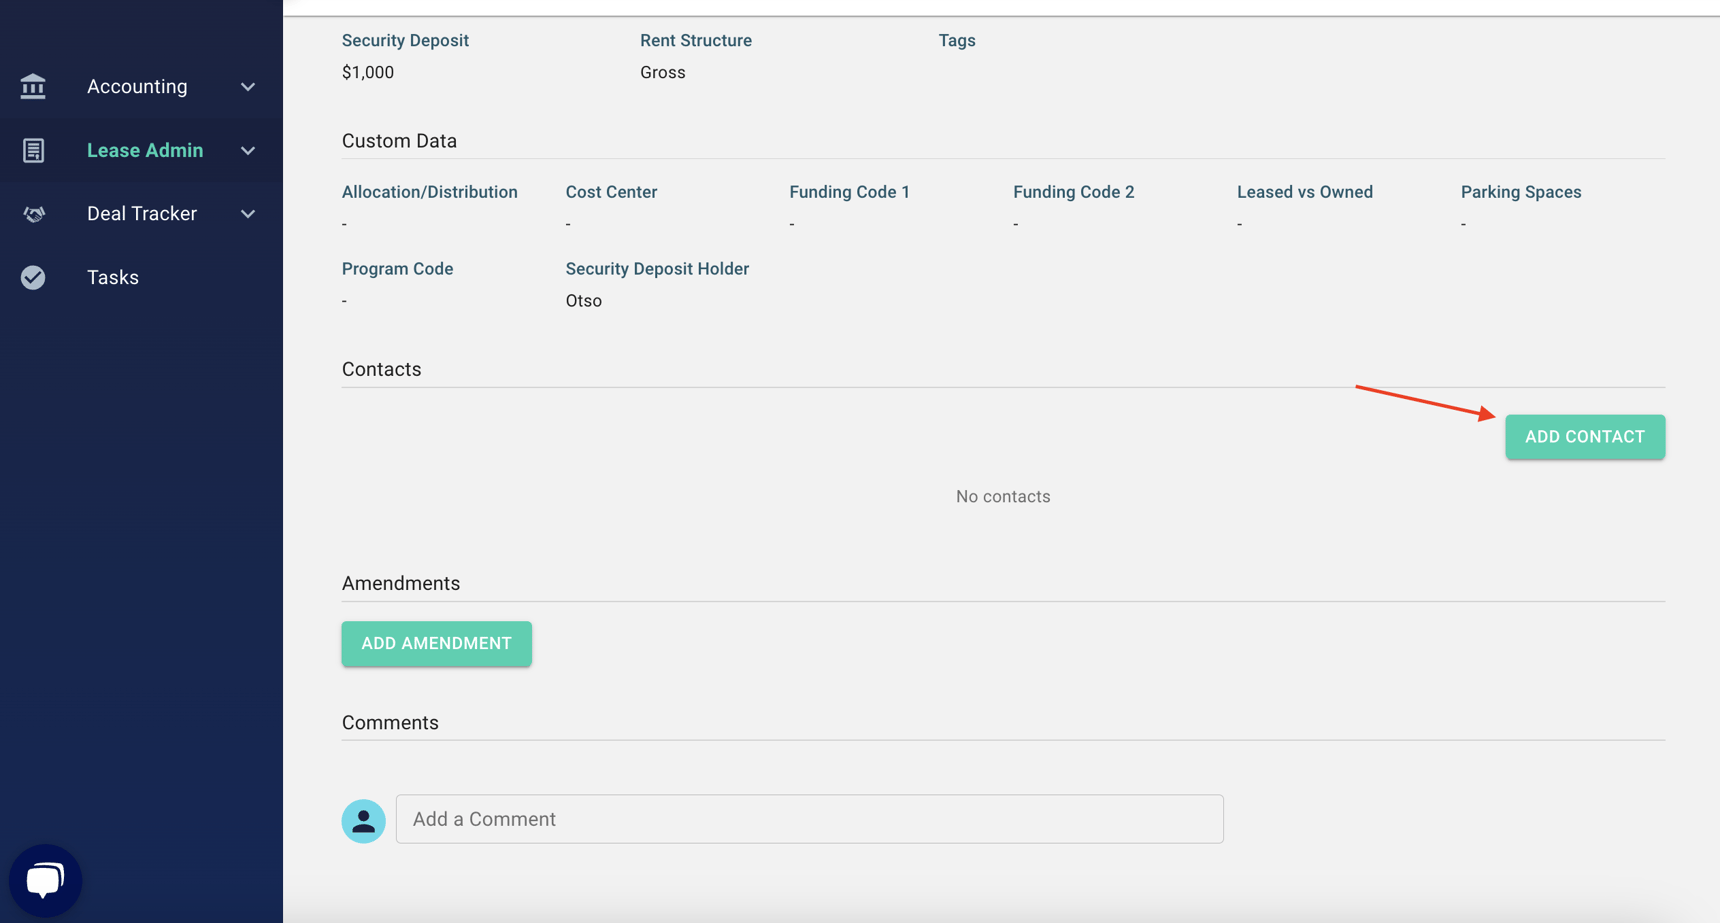Click the Accounting bank building icon
Image resolution: width=1720 pixels, height=923 pixels.
click(x=33, y=87)
